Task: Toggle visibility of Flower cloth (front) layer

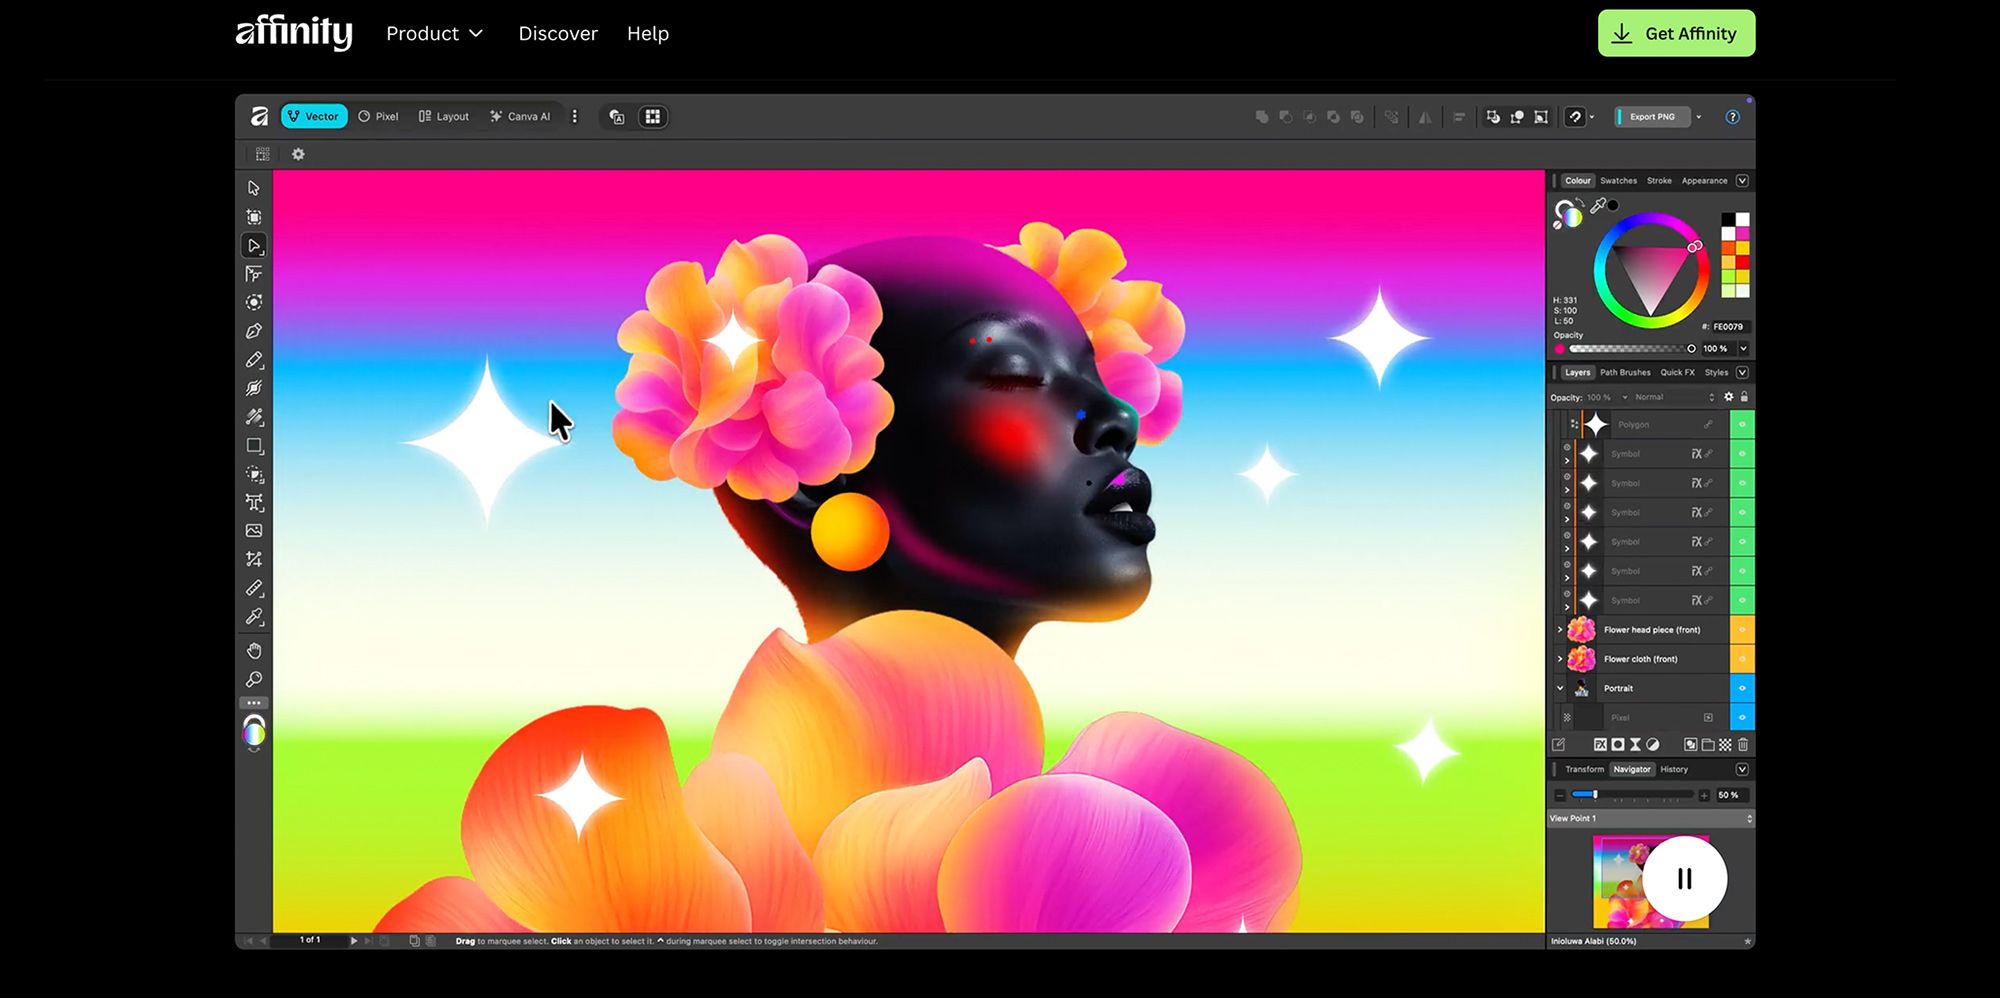Action: [1742, 659]
